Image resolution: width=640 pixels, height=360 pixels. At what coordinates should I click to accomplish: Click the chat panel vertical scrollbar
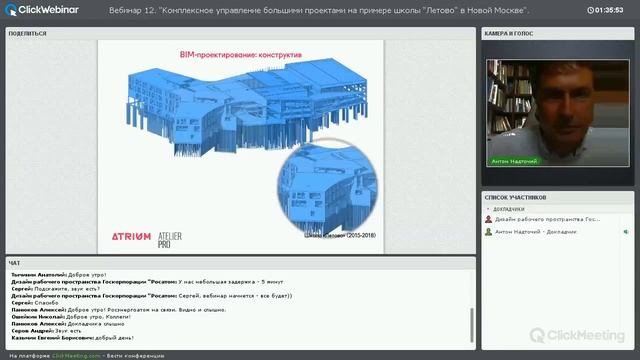pos(472,324)
